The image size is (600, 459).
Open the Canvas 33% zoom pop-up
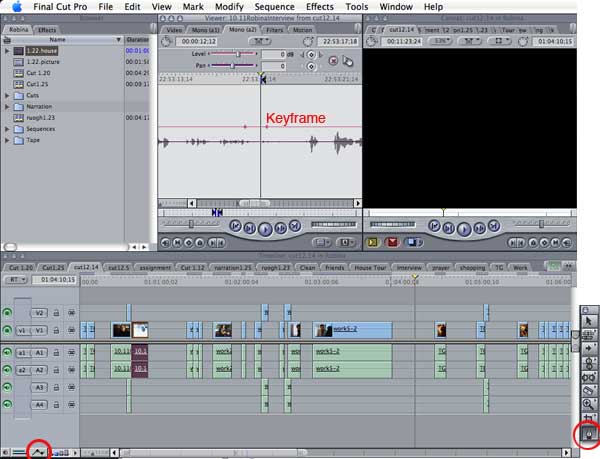click(441, 41)
